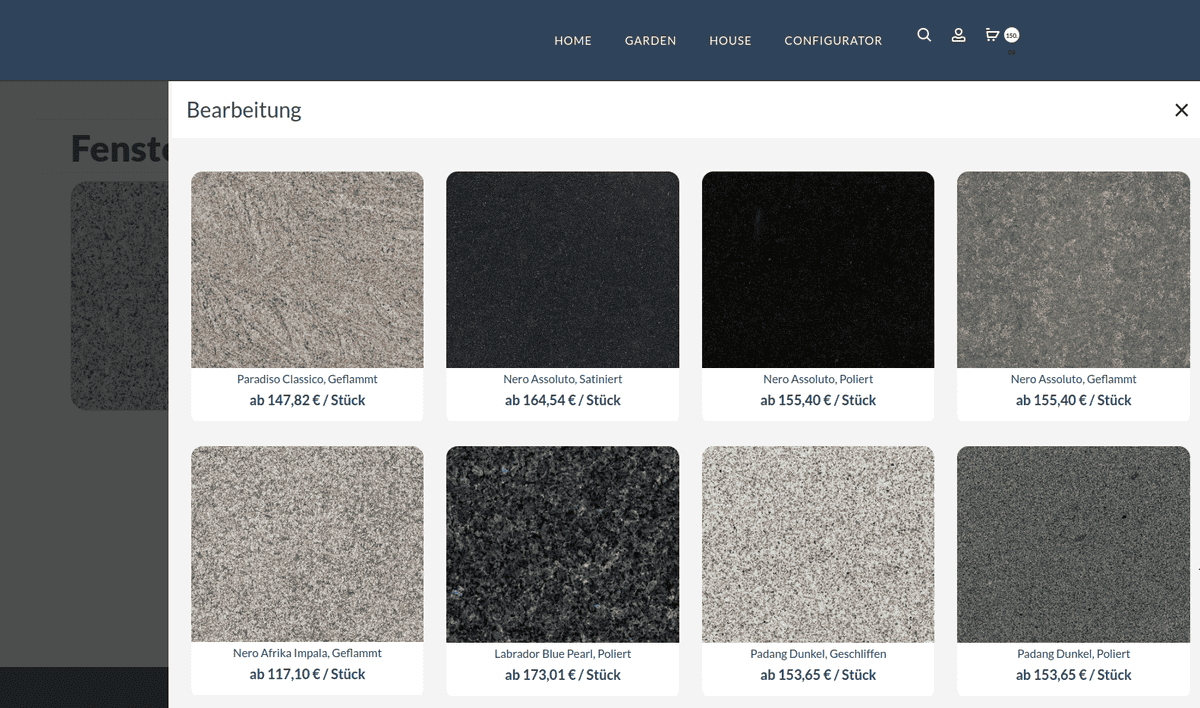Click the Labrador Blue Pearl, Poliert label
This screenshot has height=708, width=1200.
click(x=562, y=654)
